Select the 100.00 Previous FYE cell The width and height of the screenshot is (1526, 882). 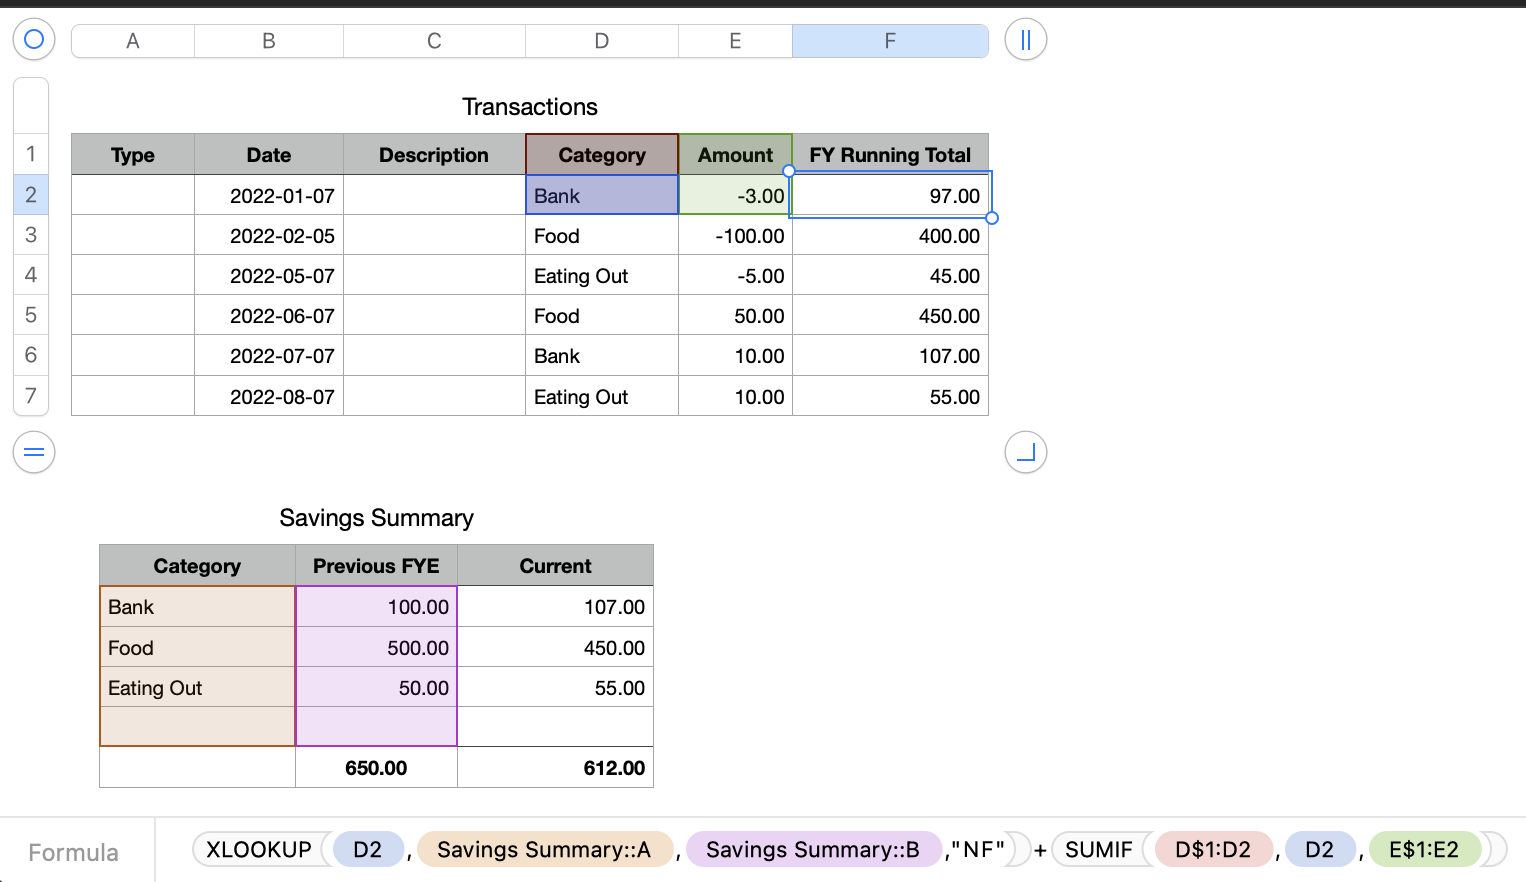(376, 606)
